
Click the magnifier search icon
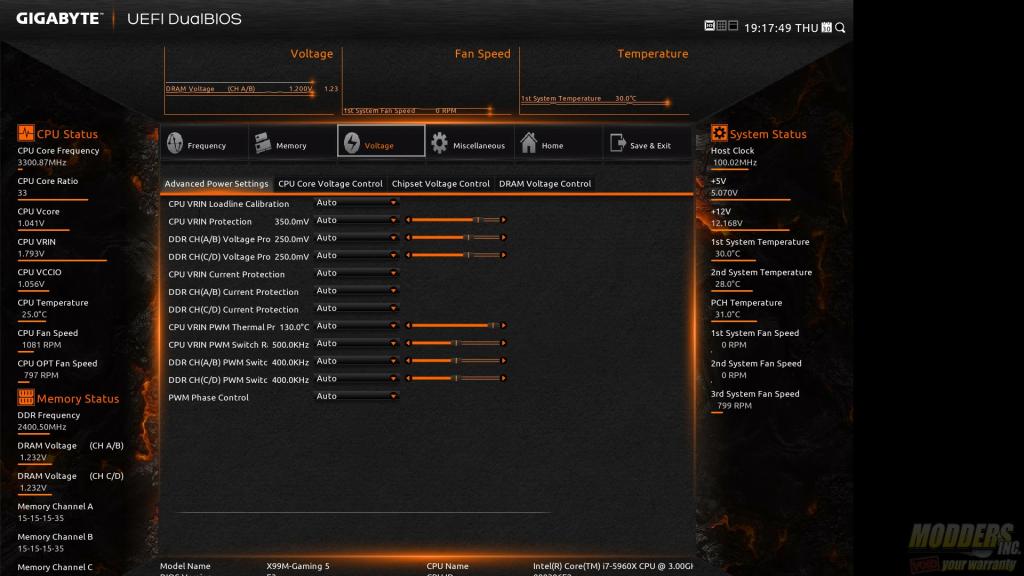click(840, 28)
